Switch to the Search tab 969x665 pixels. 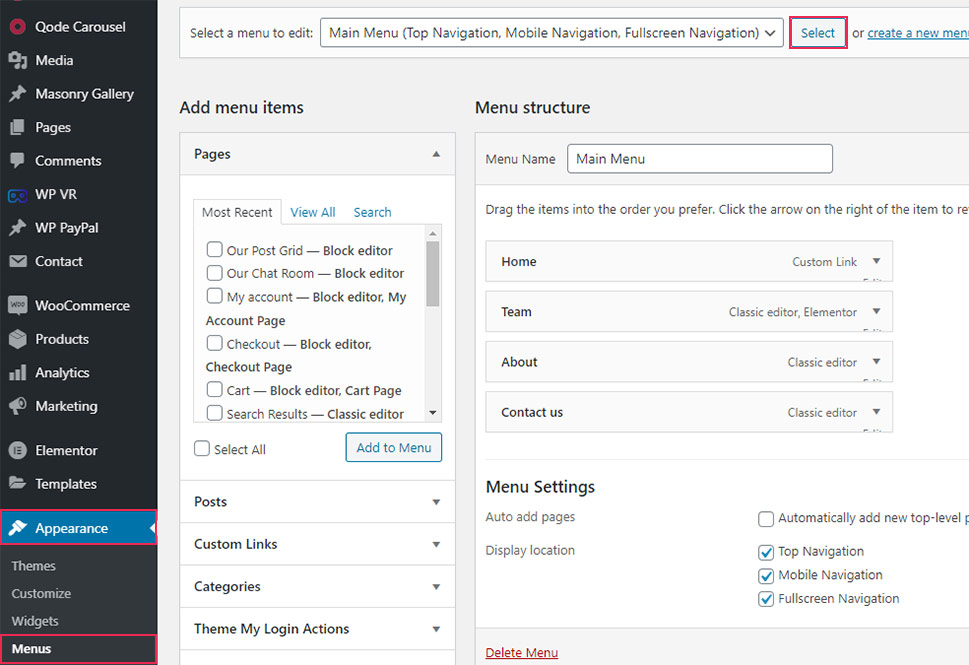coord(372,212)
